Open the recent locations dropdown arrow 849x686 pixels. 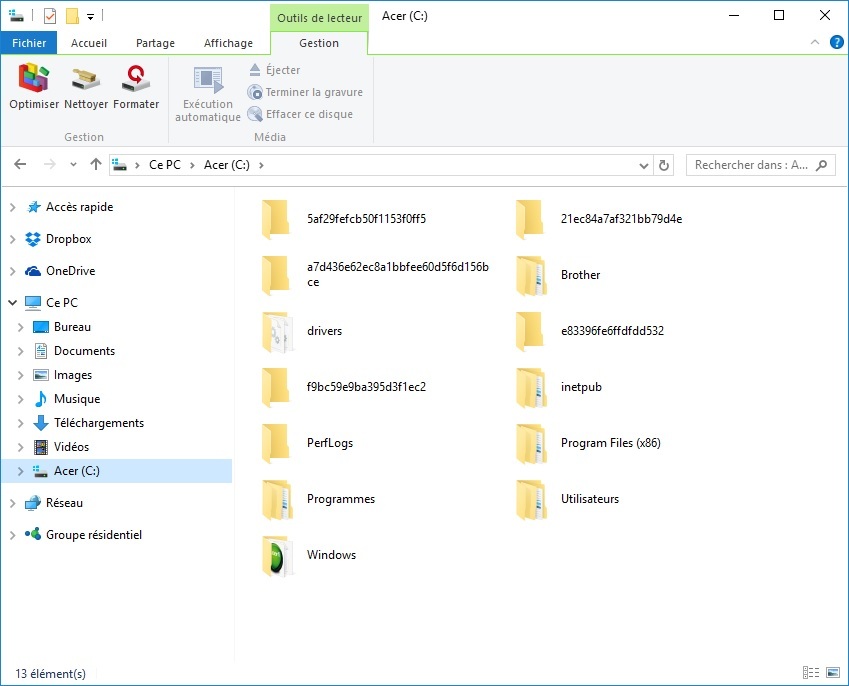click(x=73, y=164)
